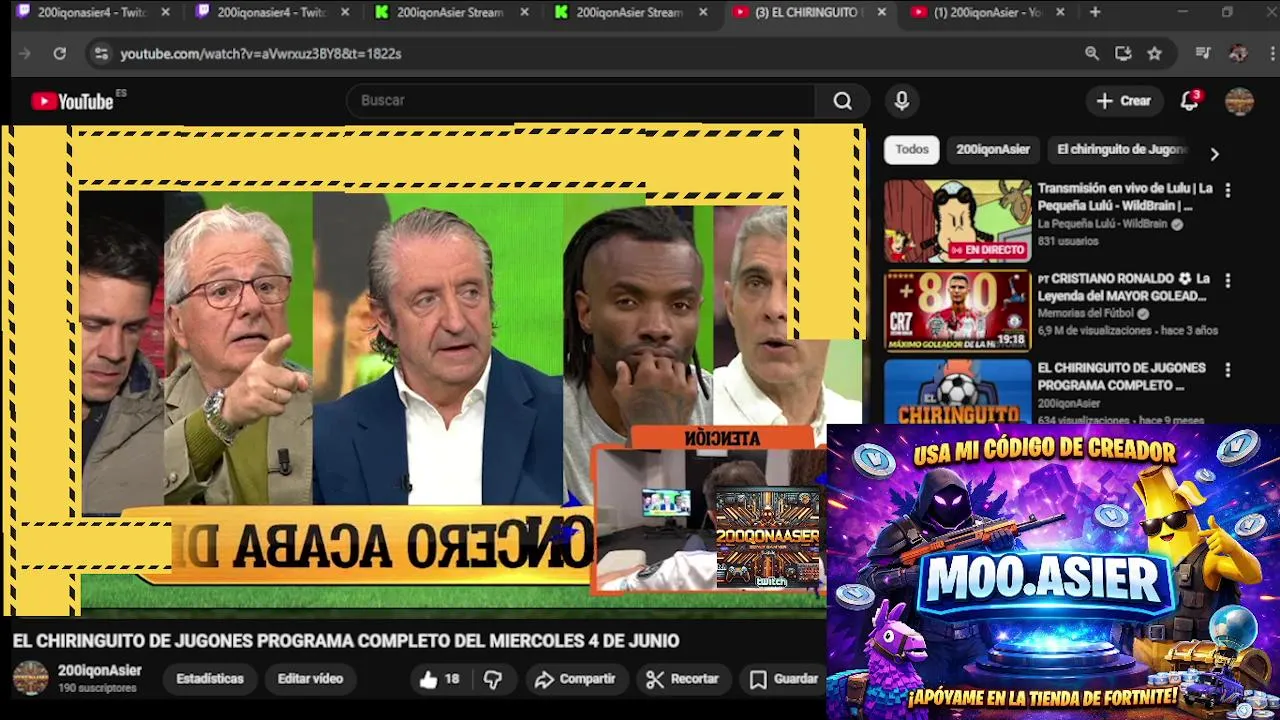Click the address bar URL
This screenshot has width=1280, height=720.
coord(261,54)
